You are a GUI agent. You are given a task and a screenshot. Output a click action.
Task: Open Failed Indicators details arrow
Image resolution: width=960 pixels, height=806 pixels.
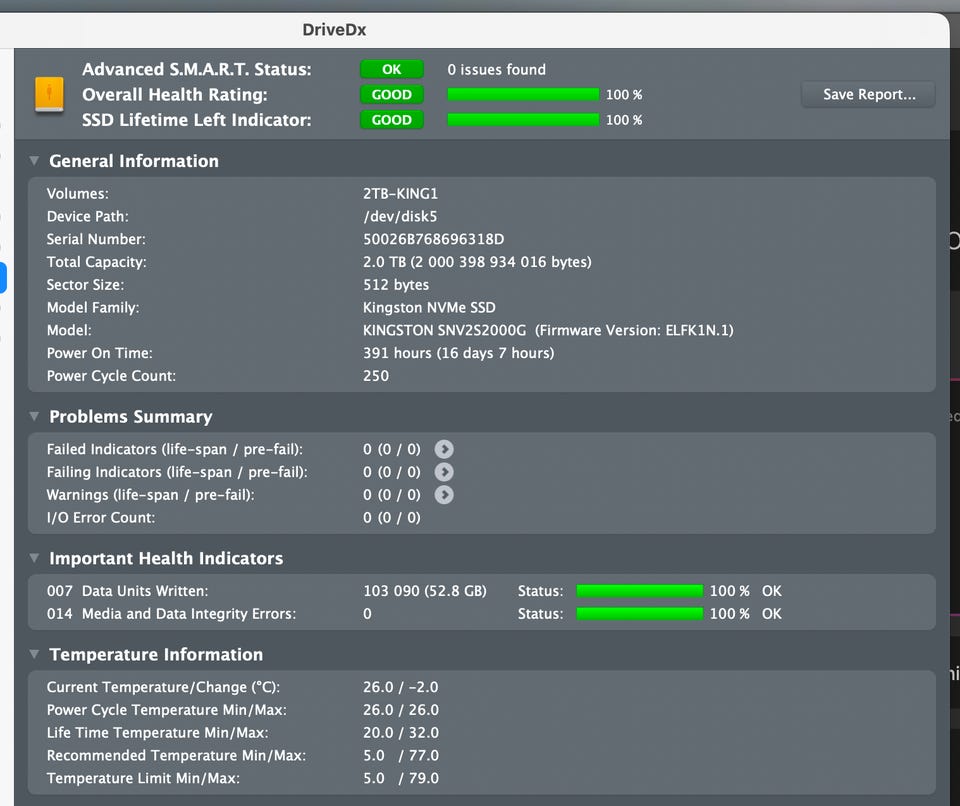tap(444, 449)
